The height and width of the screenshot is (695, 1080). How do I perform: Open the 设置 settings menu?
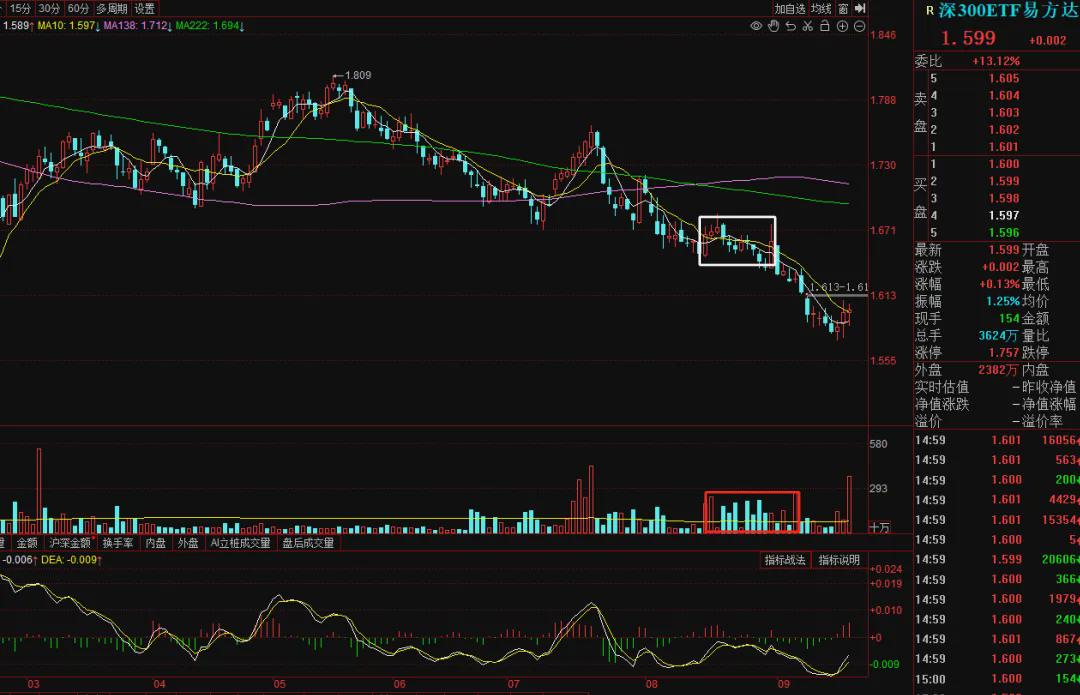[x=145, y=8]
